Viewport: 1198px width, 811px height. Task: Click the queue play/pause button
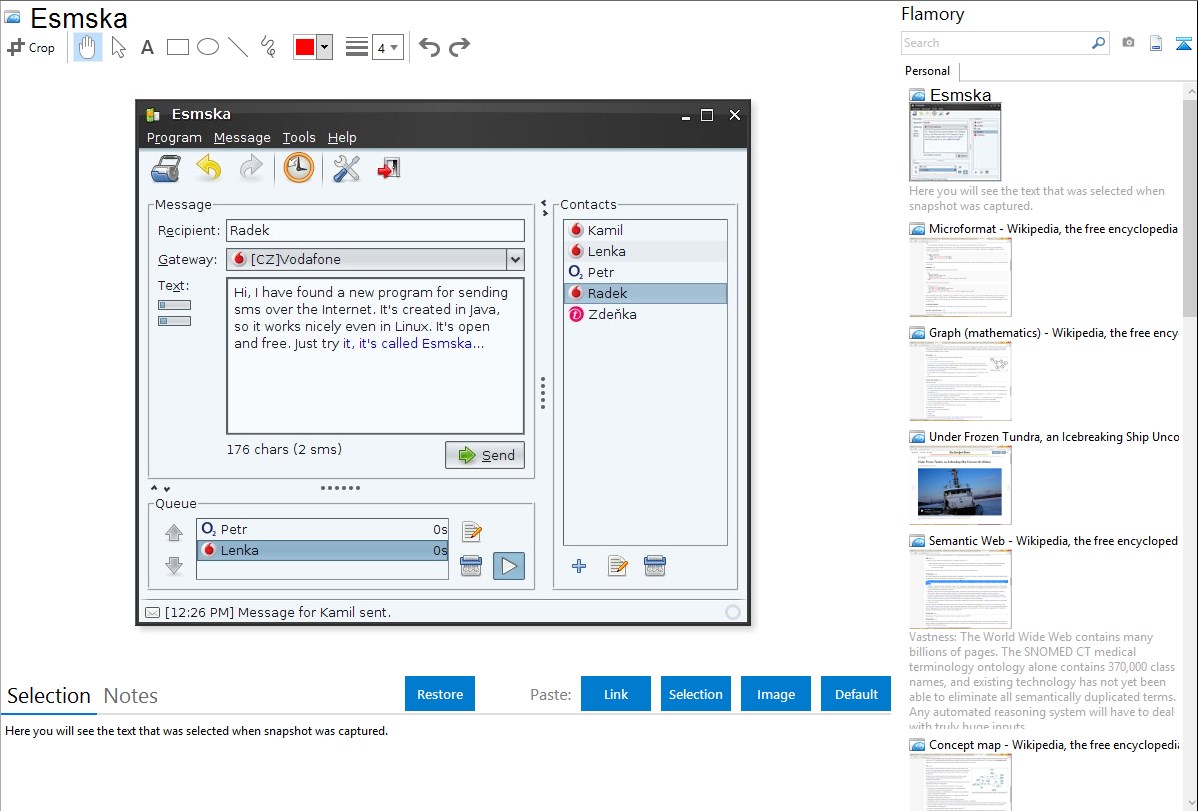click(509, 566)
